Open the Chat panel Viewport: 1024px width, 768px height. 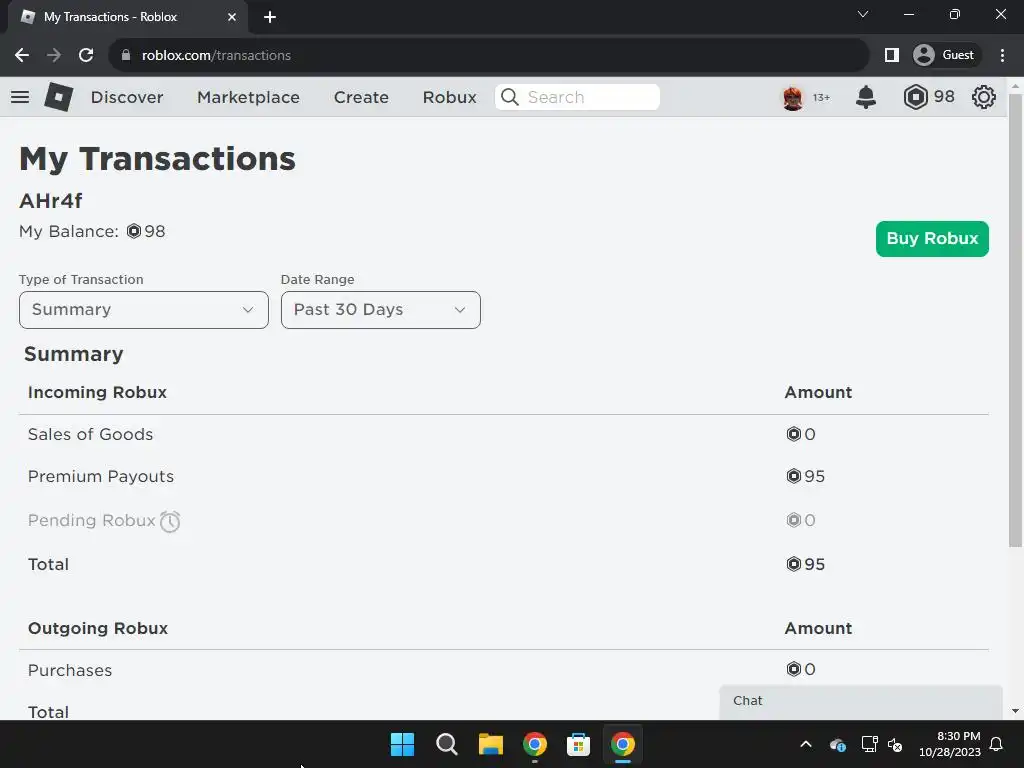(861, 701)
